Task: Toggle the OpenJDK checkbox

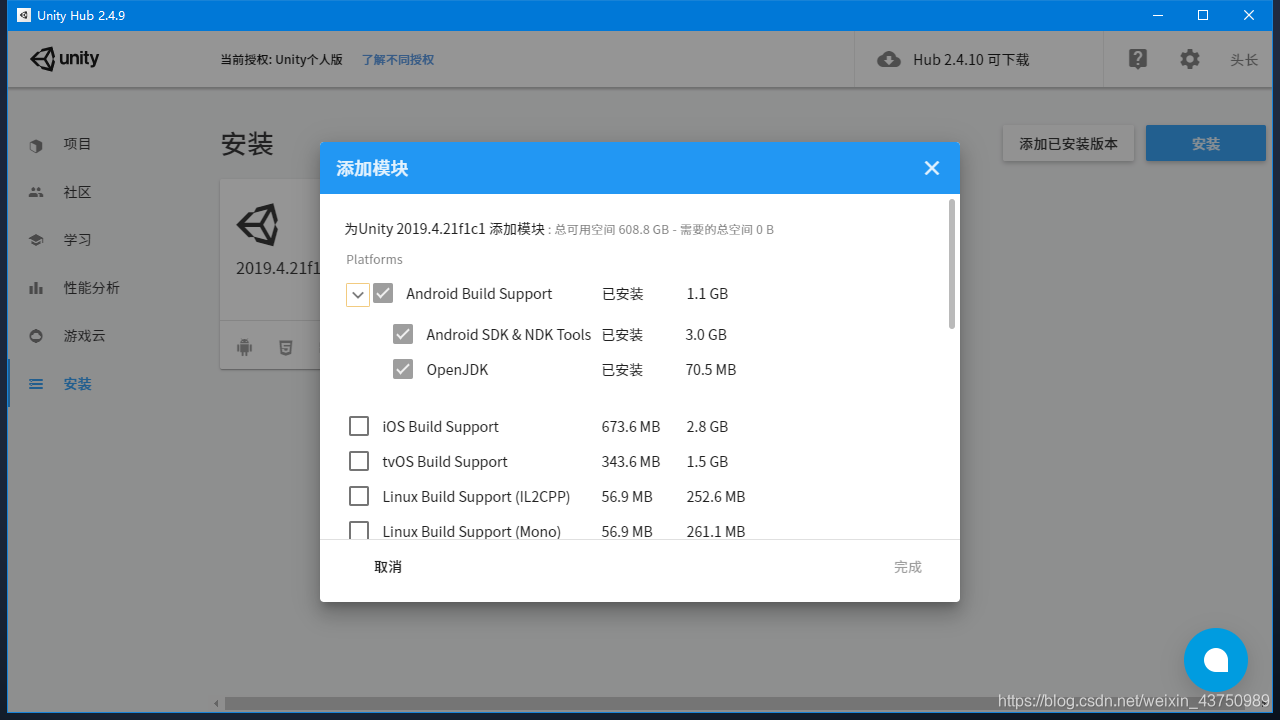Action: 403,369
